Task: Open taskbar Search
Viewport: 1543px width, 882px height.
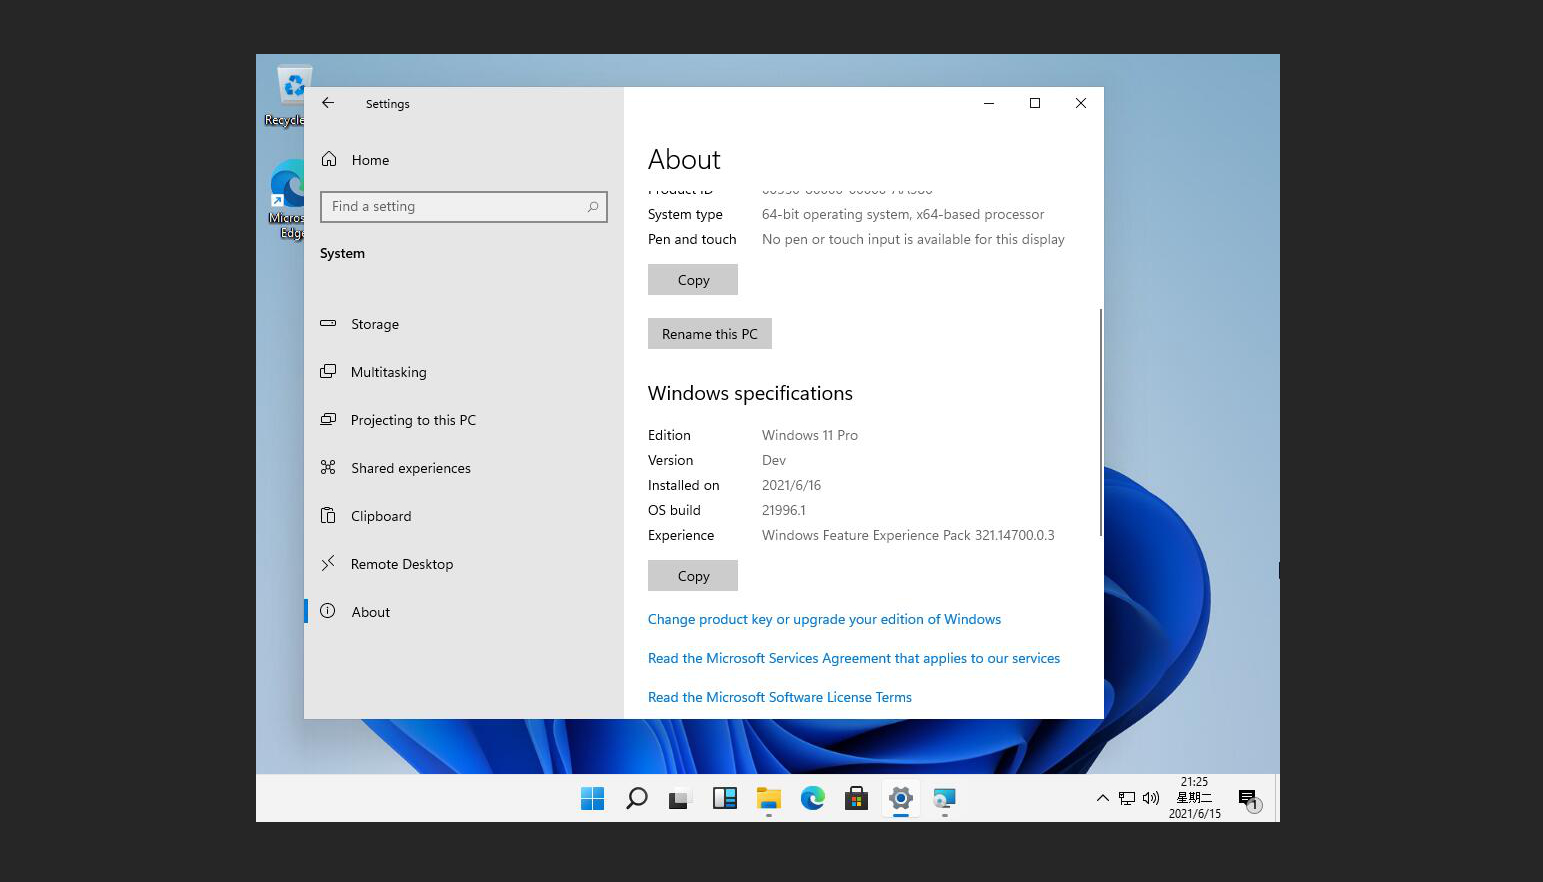Action: coord(636,798)
